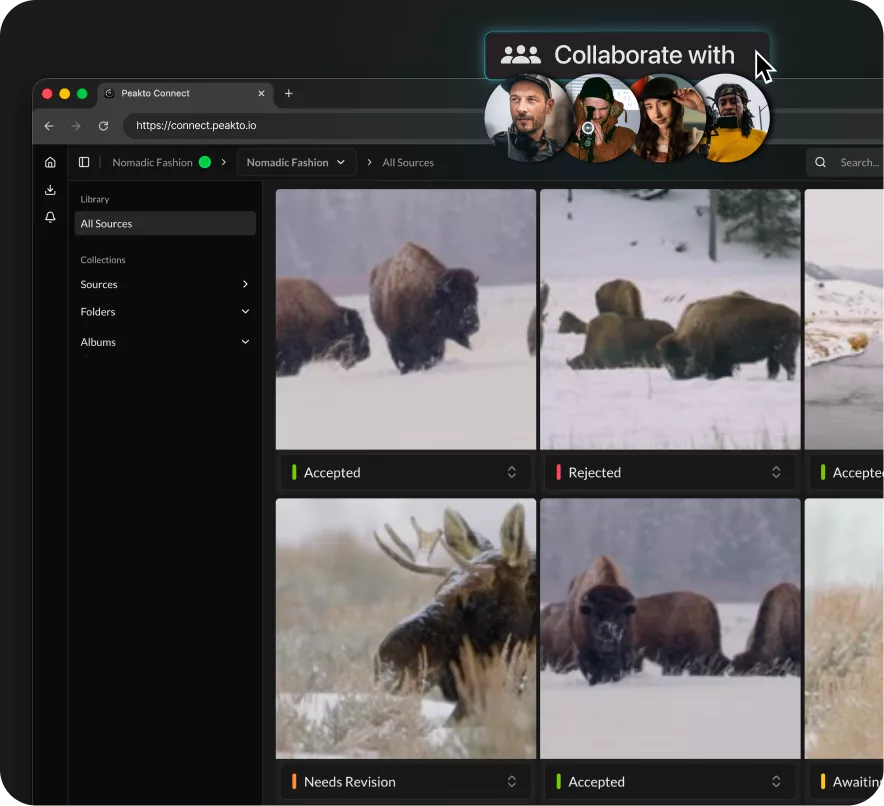Click the All Sources breadcrumb link
Image resolution: width=884 pixels, height=806 pixels.
tap(408, 162)
